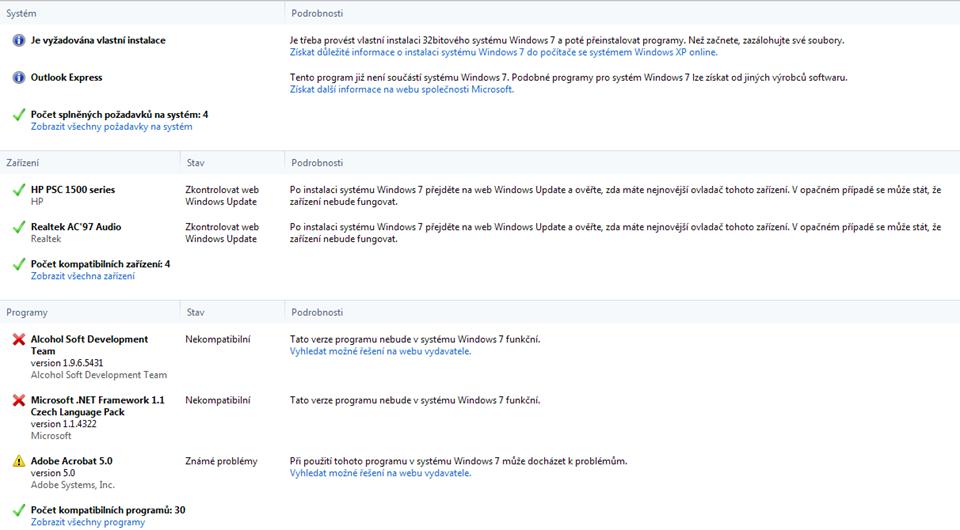Select the Adobe Acrobat 5.0 program title
Viewport: 960px width, 530px height.
point(72,461)
